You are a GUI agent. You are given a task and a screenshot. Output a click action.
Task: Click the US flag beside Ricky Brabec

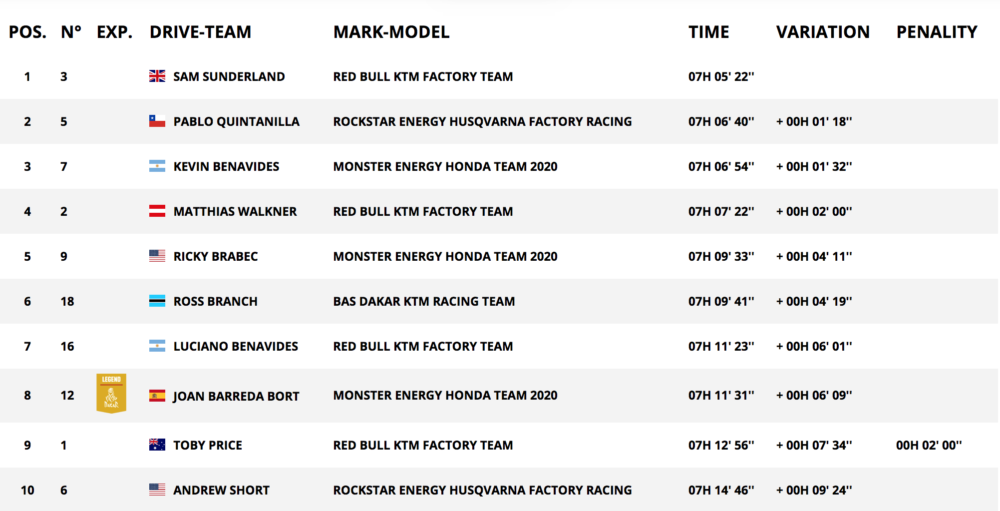(x=157, y=256)
